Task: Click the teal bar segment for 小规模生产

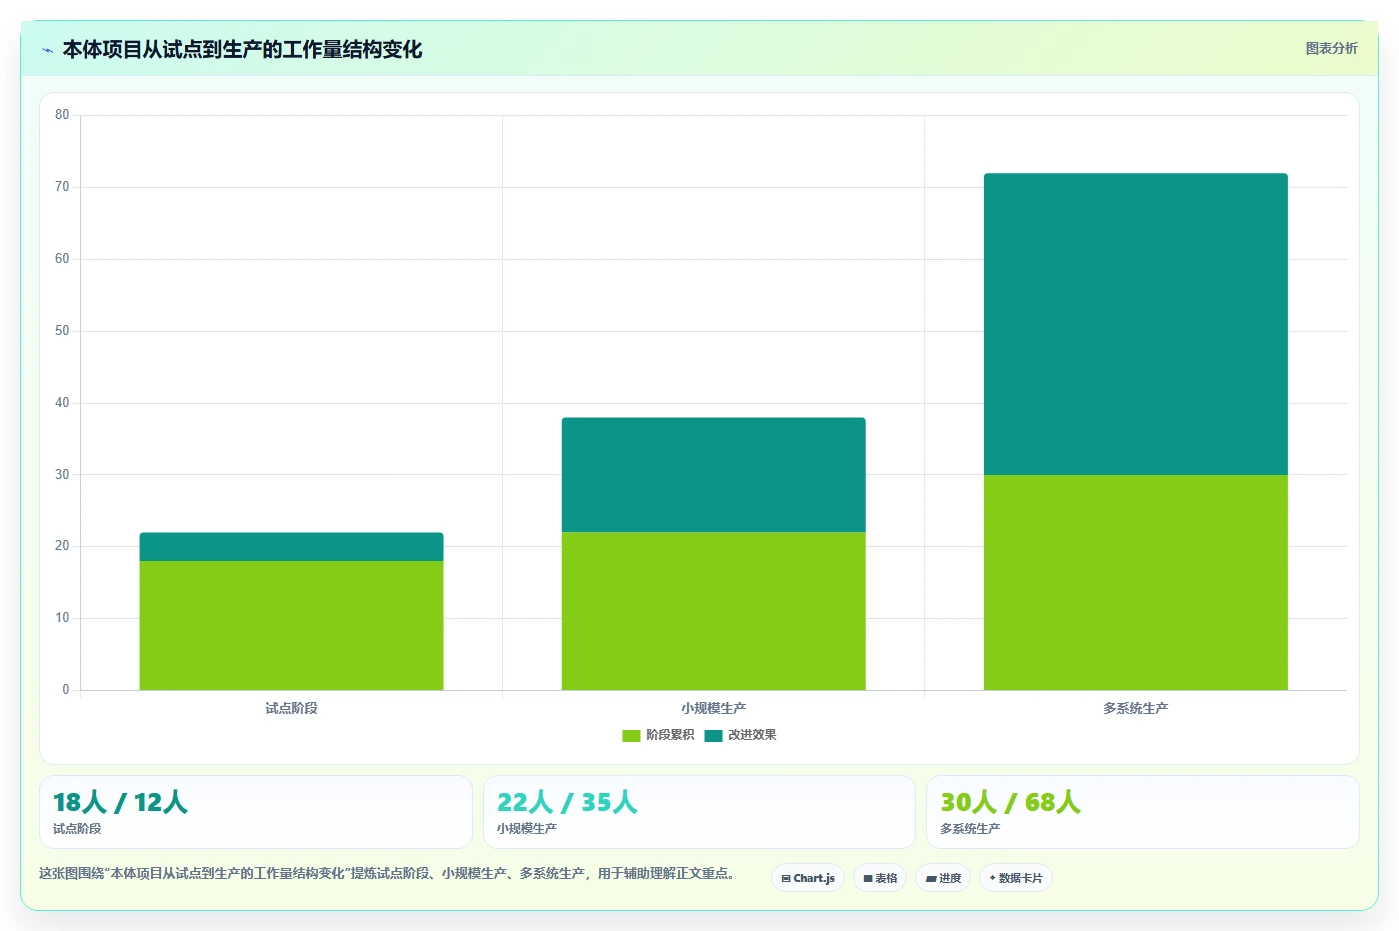Action: [713, 475]
